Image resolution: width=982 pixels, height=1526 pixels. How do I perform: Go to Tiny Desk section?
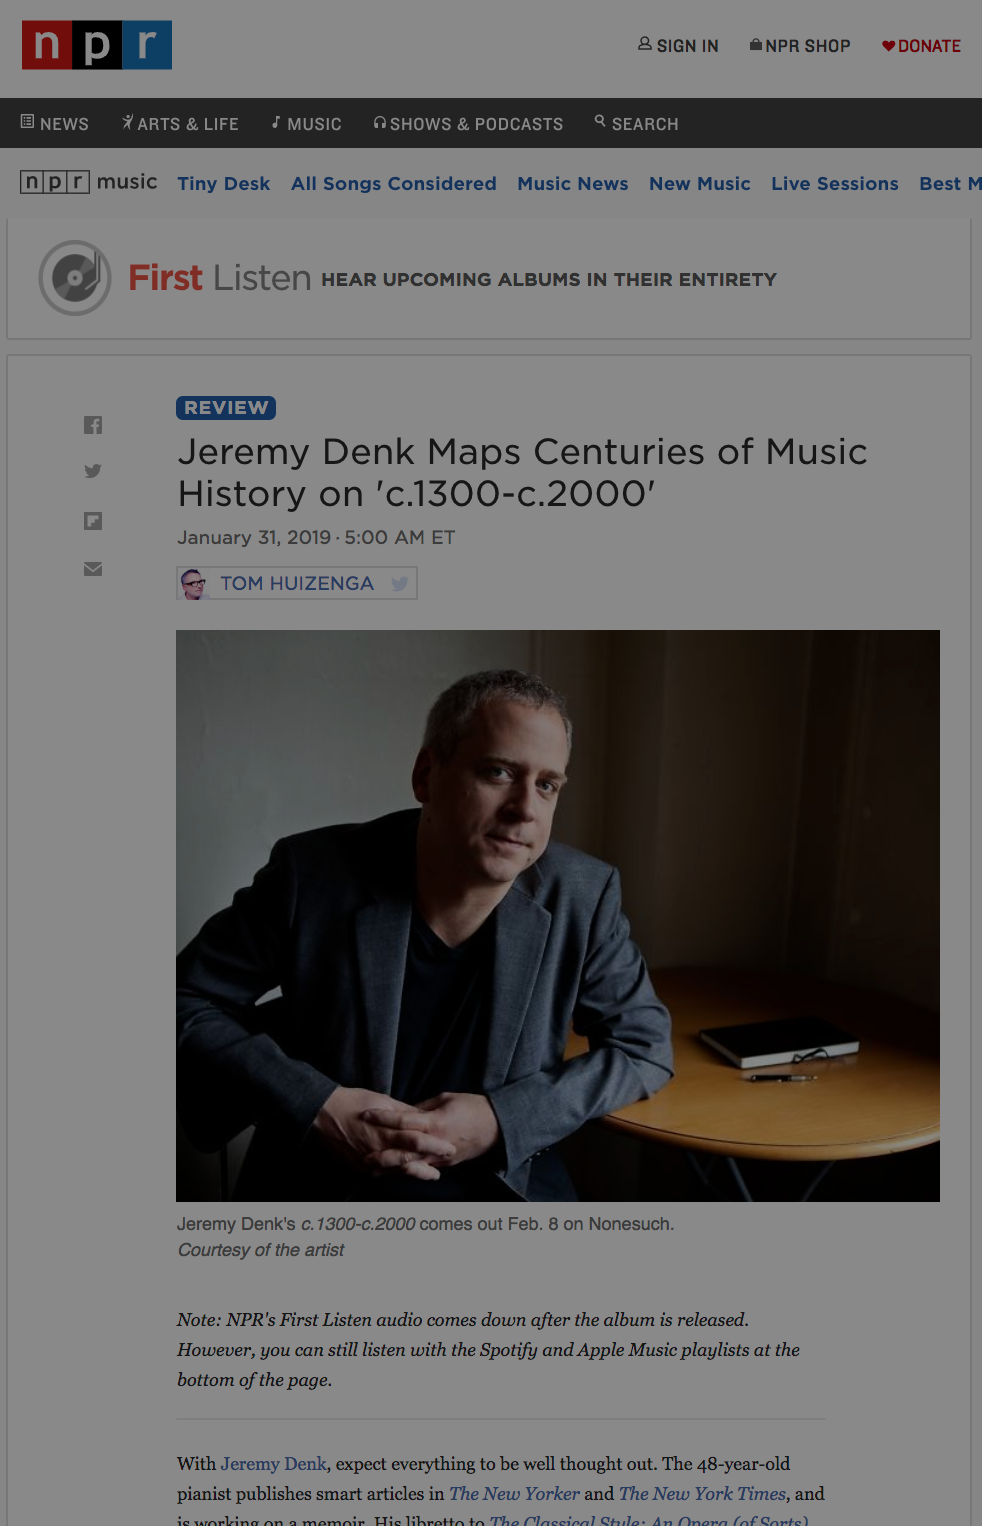pyautogui.click(x=224, y=184)
